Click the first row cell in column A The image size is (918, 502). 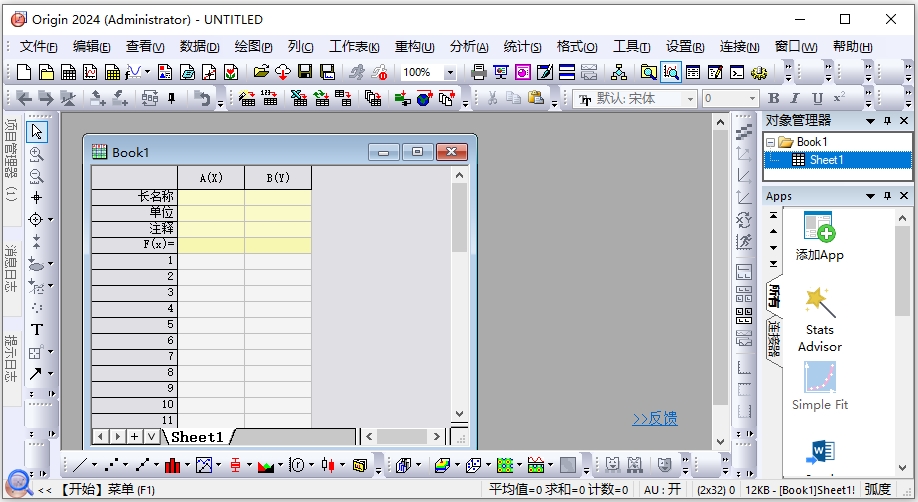(211, 261)
